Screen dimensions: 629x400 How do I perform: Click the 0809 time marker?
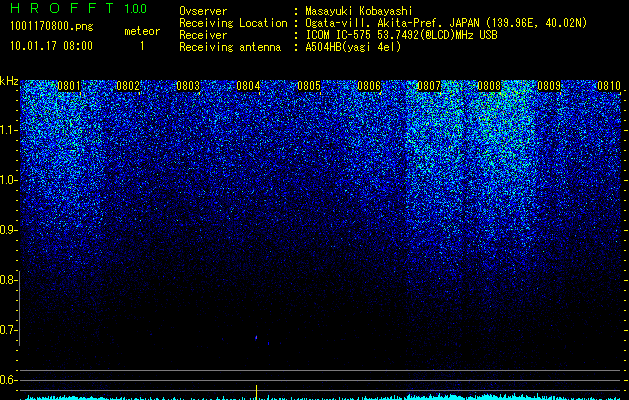click(549, 86)
